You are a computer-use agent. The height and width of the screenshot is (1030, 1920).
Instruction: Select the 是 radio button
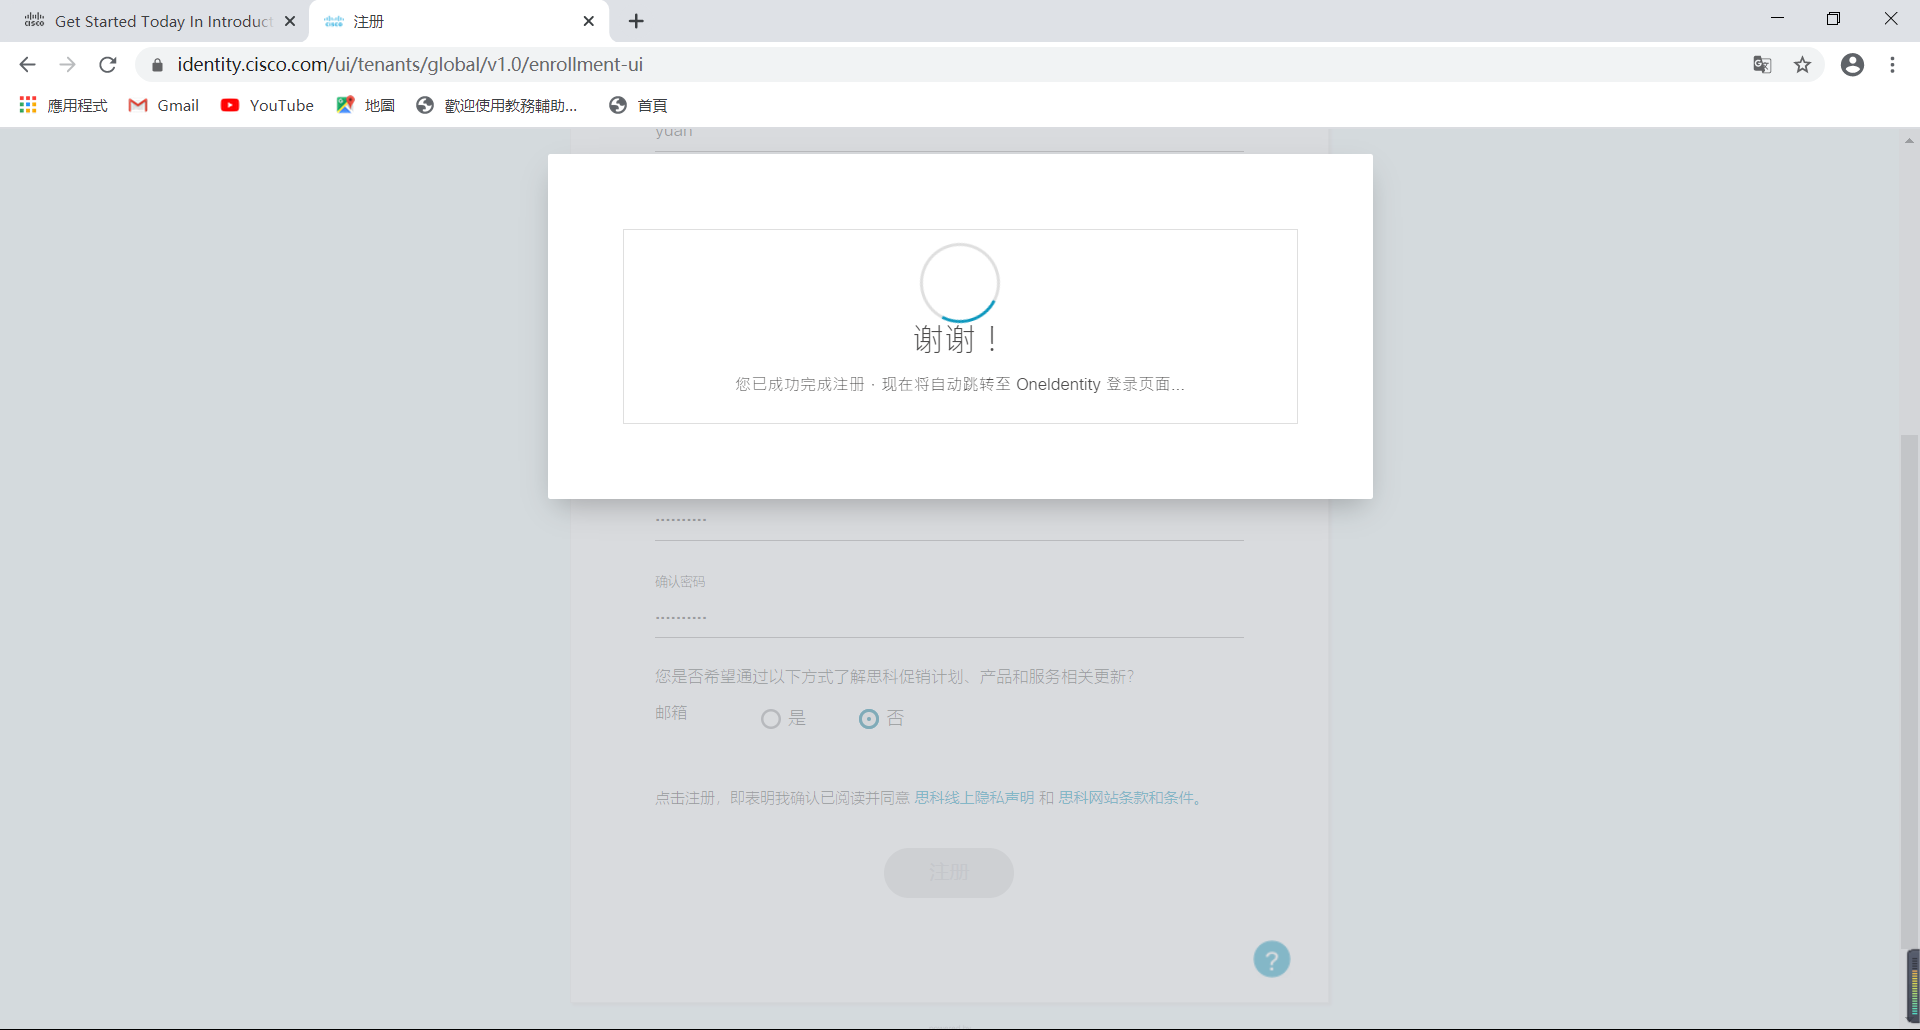770,719
